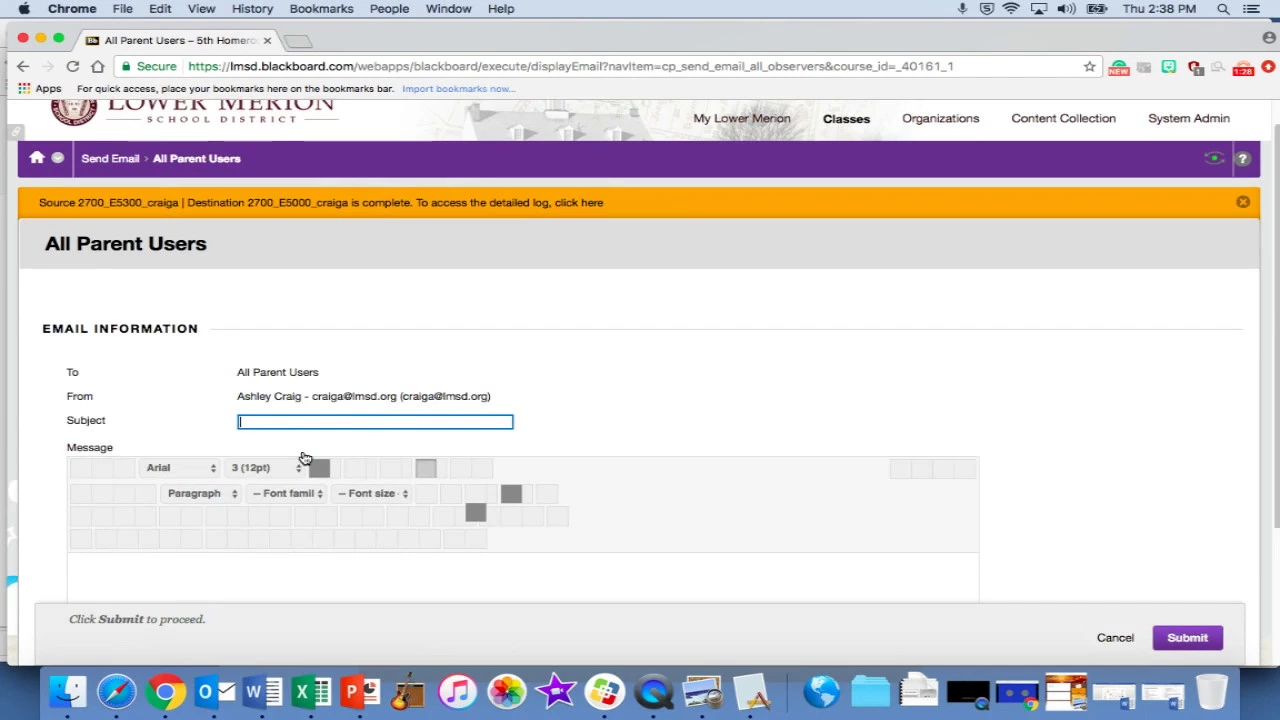Image resolution: width=1280 pixels, height=720 pixels.
Task: Open Finder from the dock
Action: coord(68,692)
